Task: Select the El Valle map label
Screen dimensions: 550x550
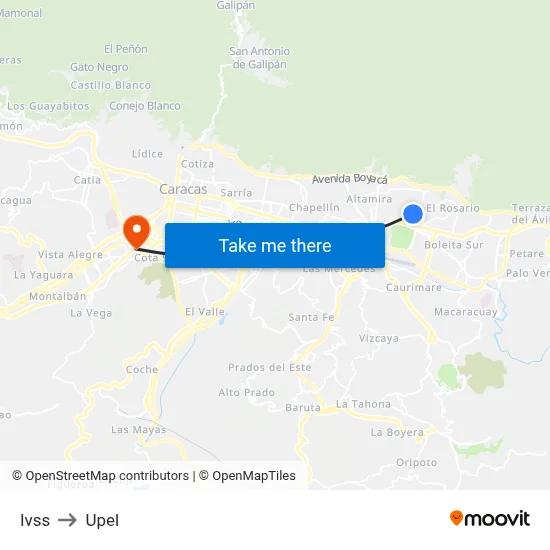Action: point(205,311)
